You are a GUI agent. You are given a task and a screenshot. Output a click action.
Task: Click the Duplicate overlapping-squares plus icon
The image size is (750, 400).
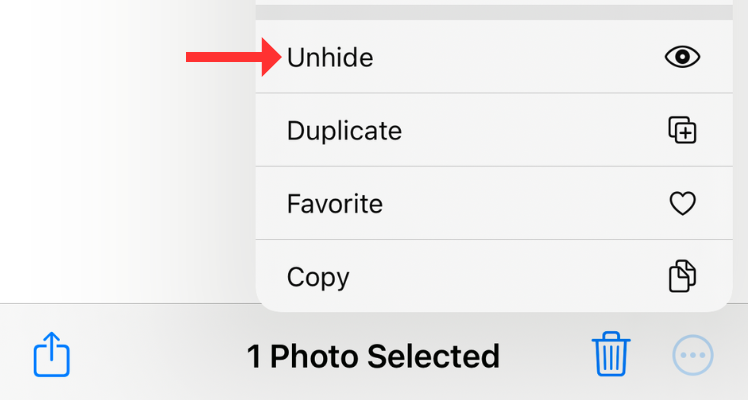pos(682,130)
